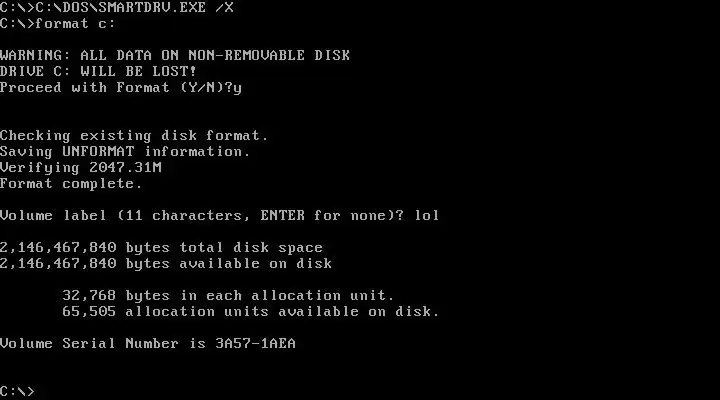Click '32,768 bytes in each allocation unit' line
The width and height of the screenshot is (720, 400).
click(228, 295)
